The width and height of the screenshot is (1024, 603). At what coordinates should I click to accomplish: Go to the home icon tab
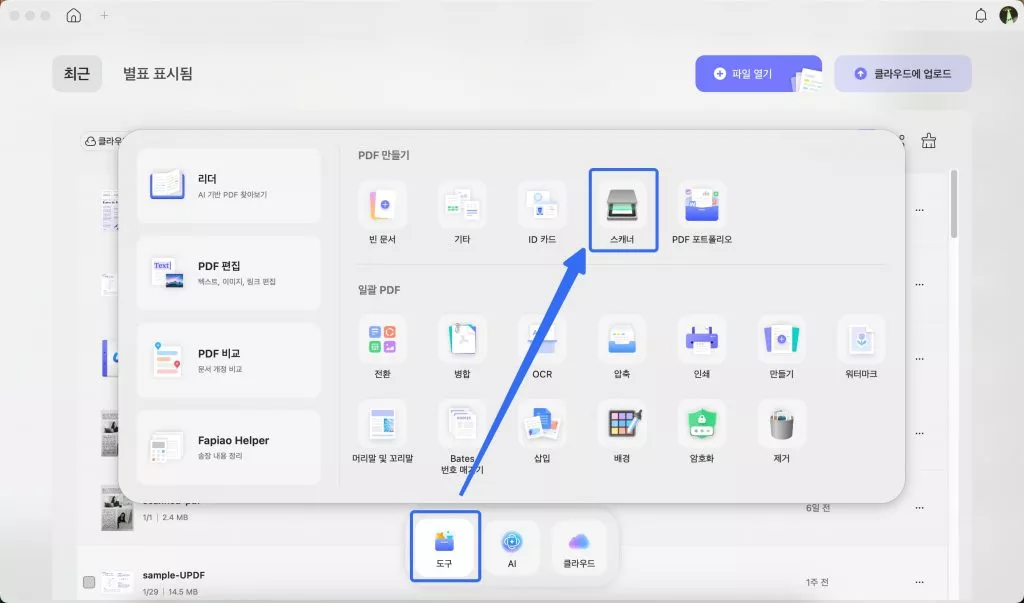pyautogui.click(x=74, y=15)
